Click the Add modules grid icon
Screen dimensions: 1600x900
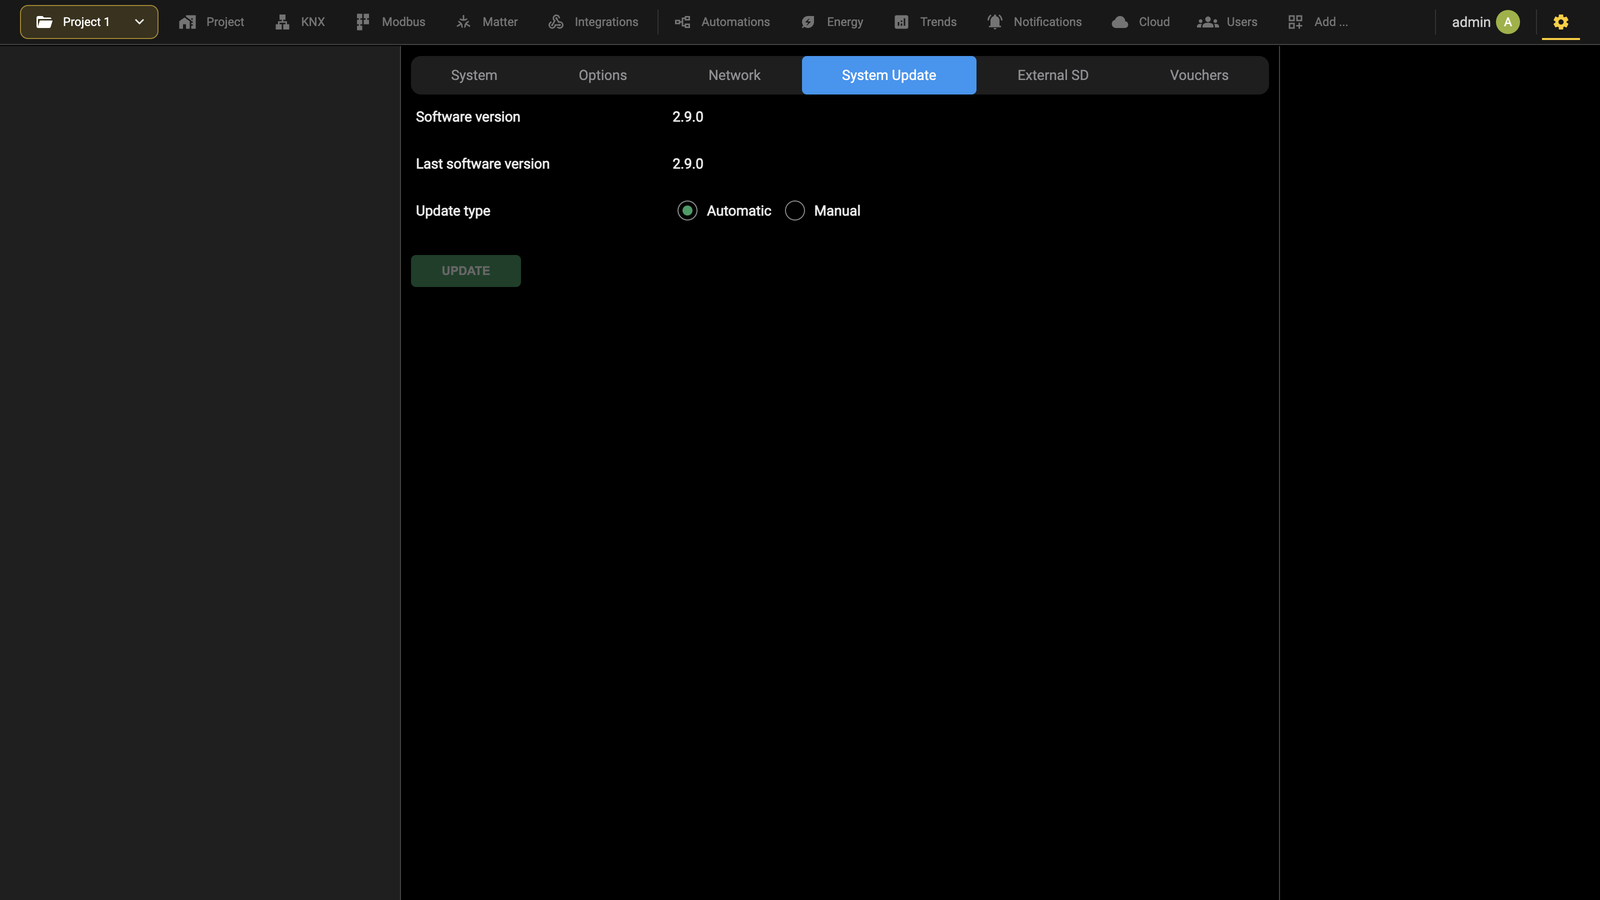[x=1295, y=22]
